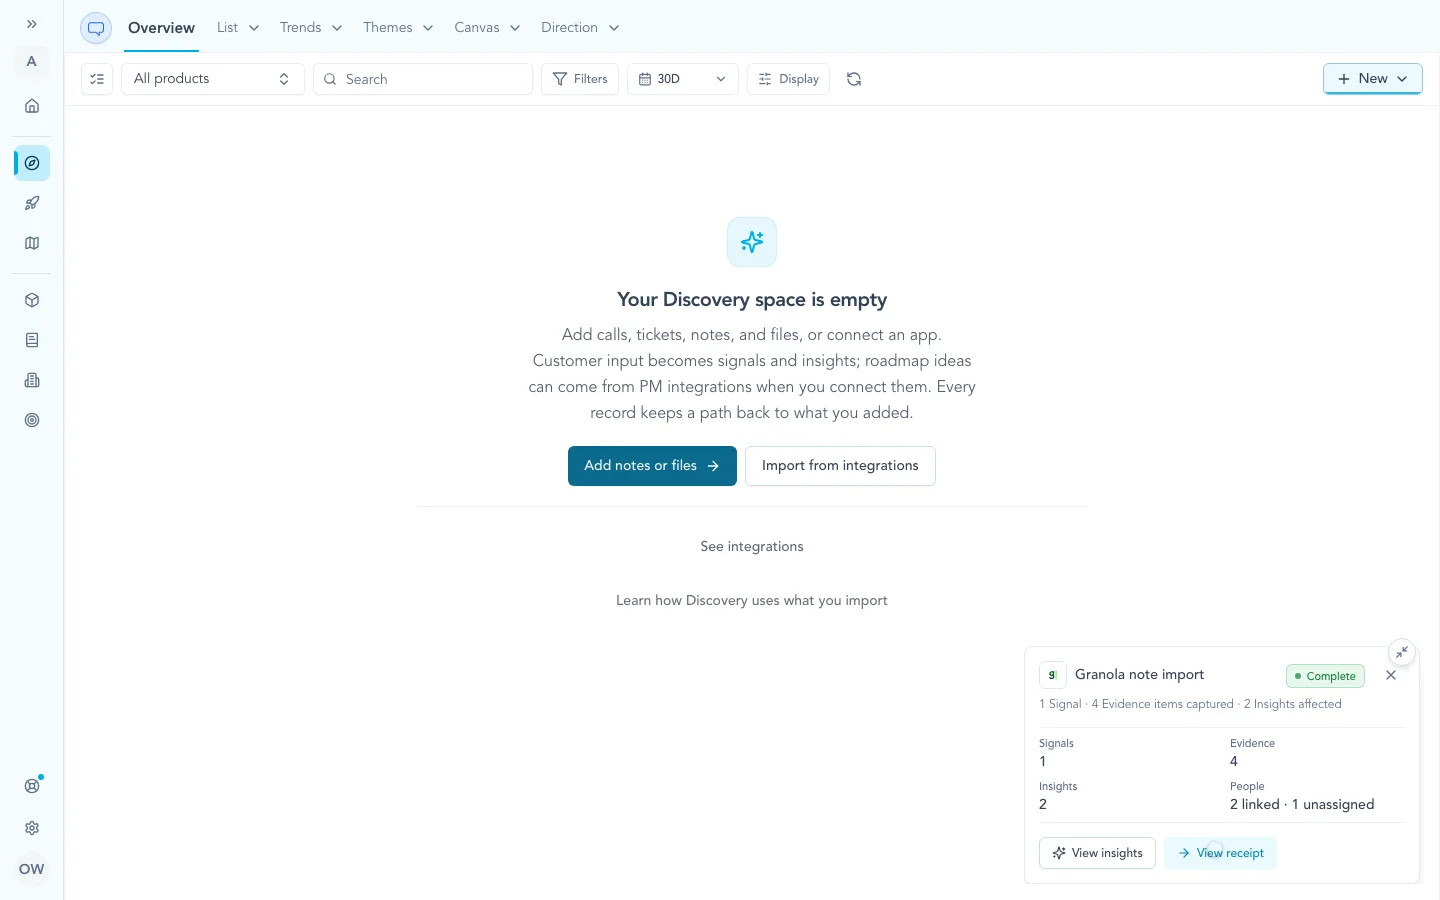Open the All products selector
Image resolution: width=1440 pixels, height=900 pixels.
(213, 79)
